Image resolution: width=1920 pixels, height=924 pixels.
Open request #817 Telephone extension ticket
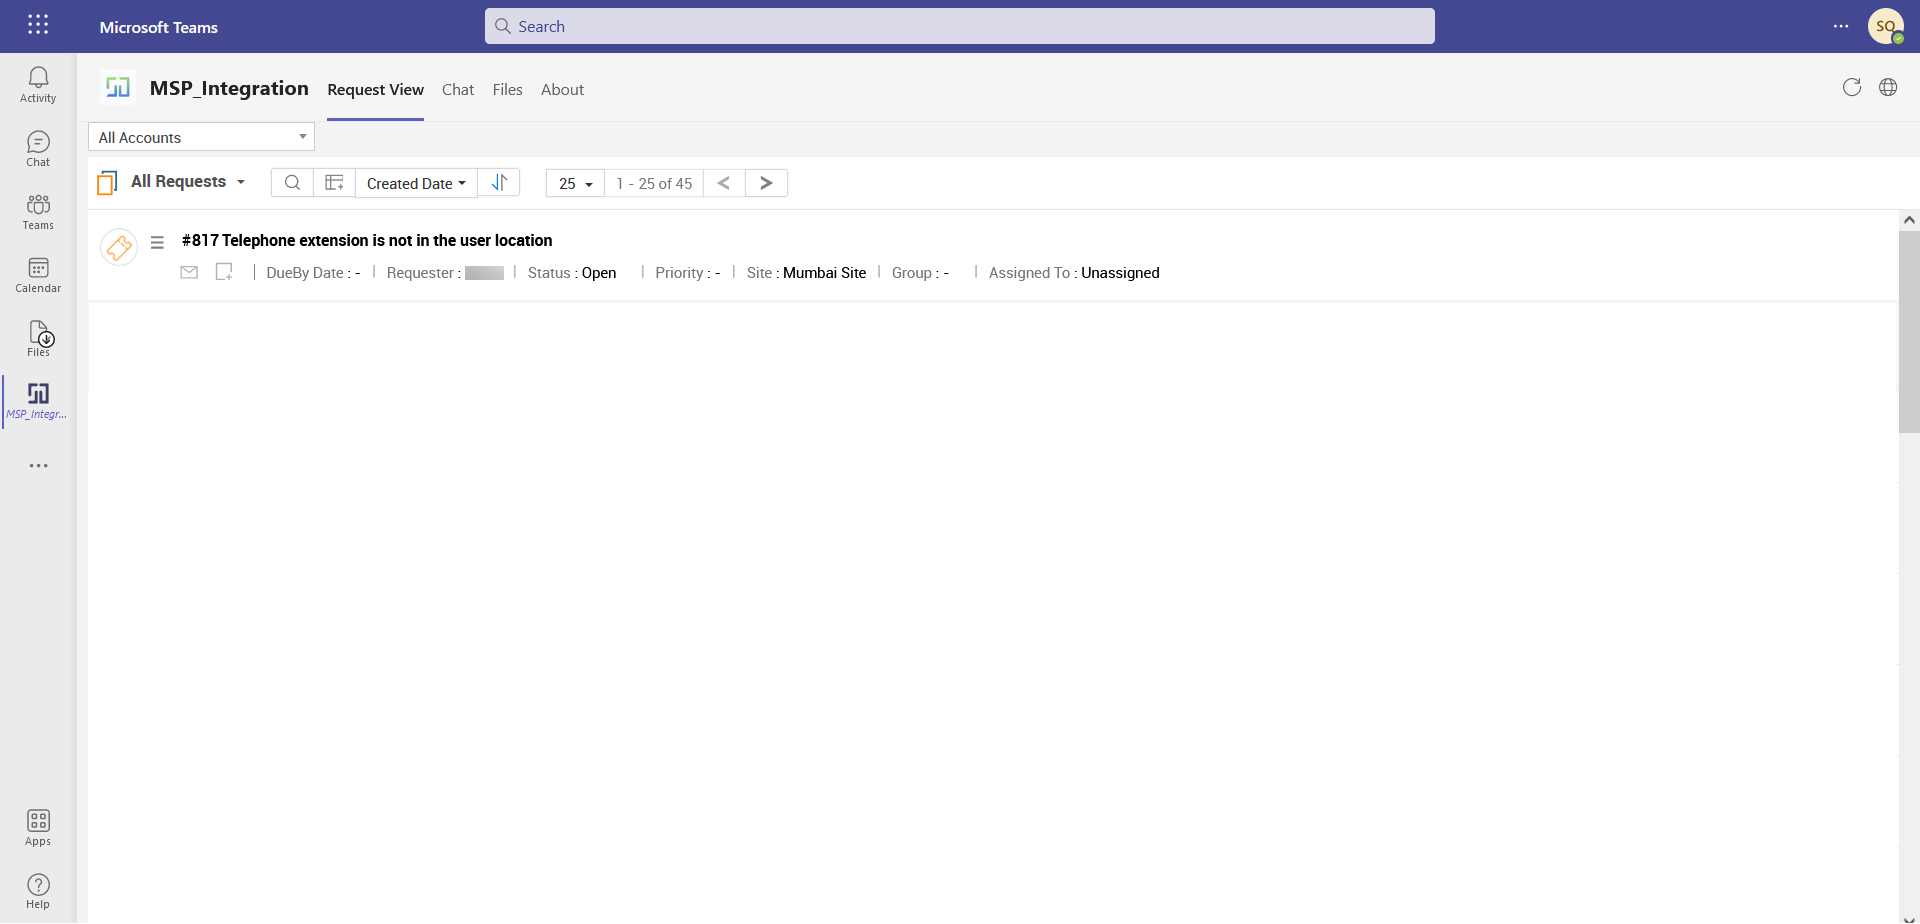click(x=367, y=240)
